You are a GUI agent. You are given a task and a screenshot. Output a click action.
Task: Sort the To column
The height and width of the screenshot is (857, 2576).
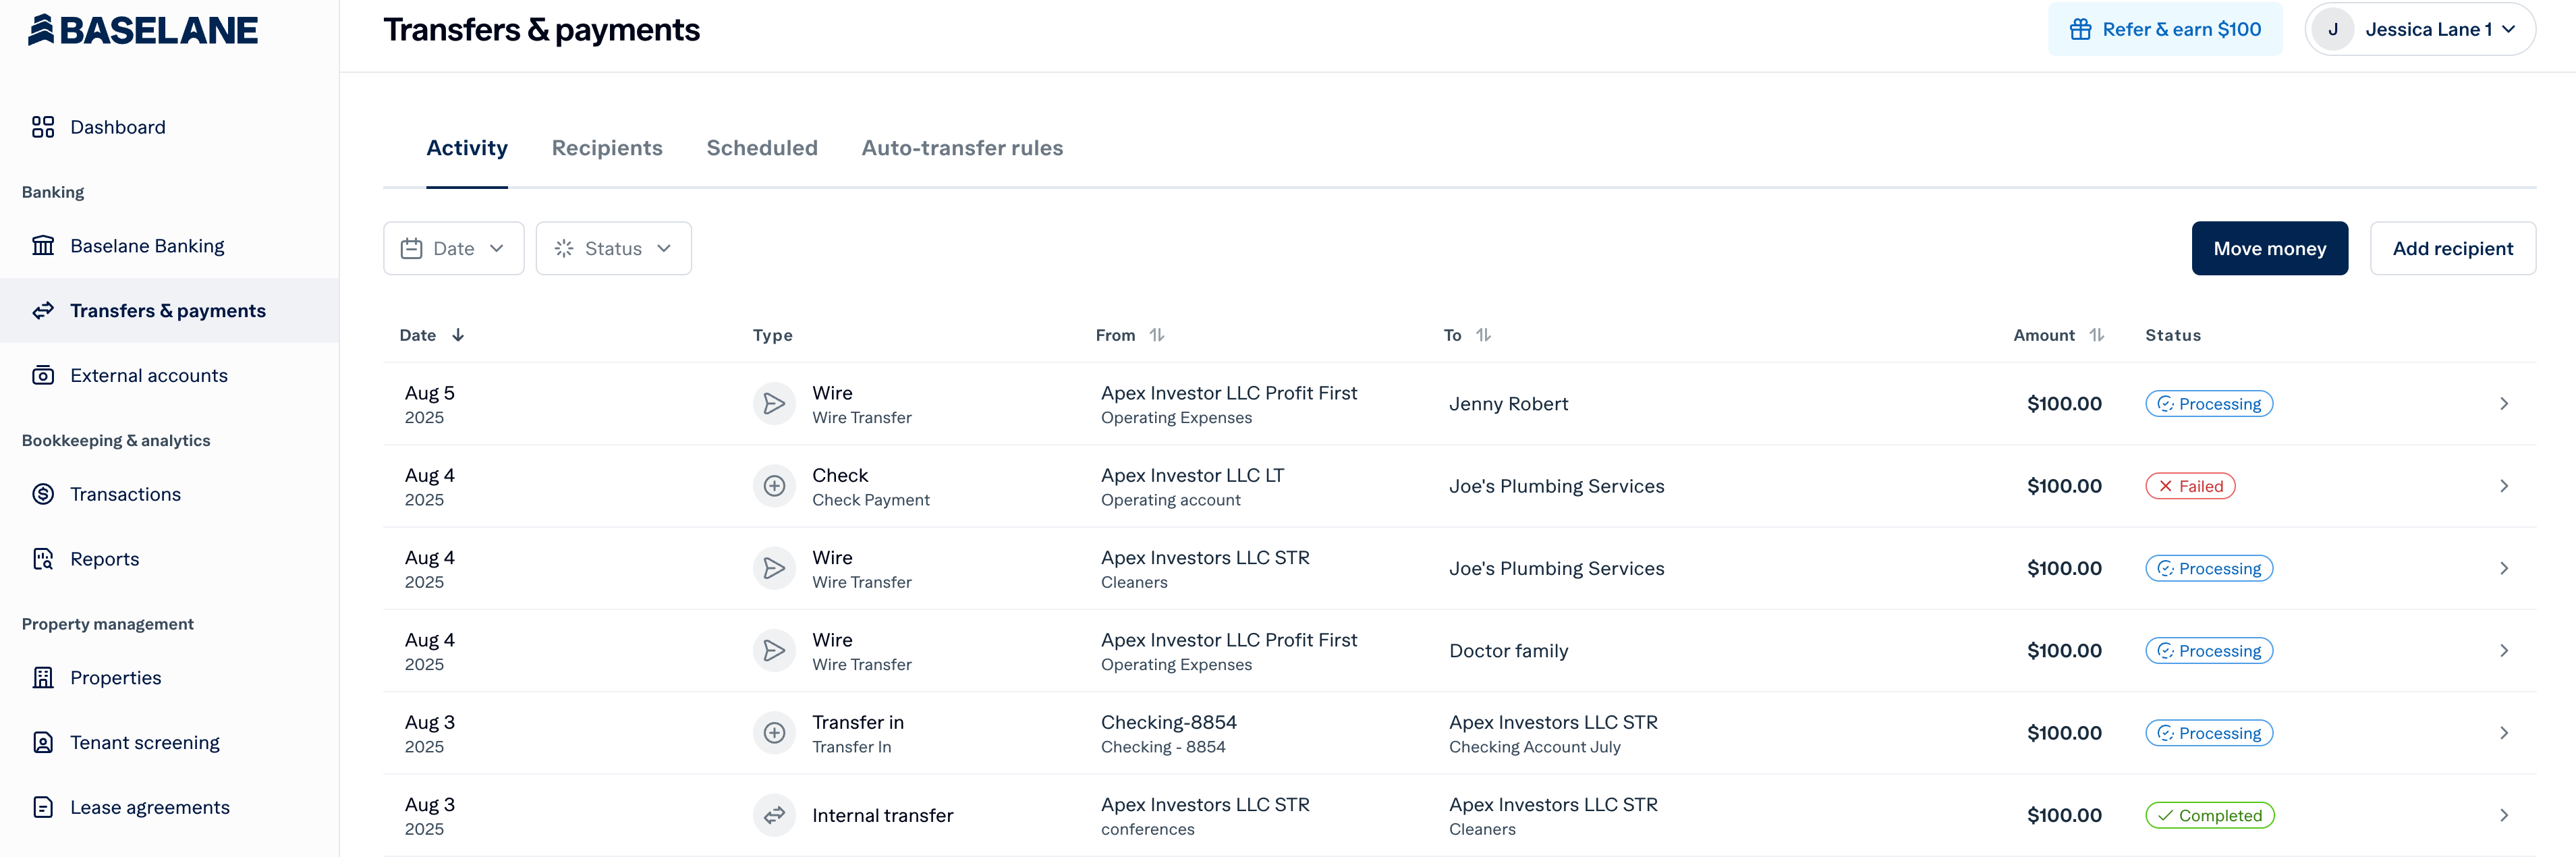click(x=1484, y=335)
